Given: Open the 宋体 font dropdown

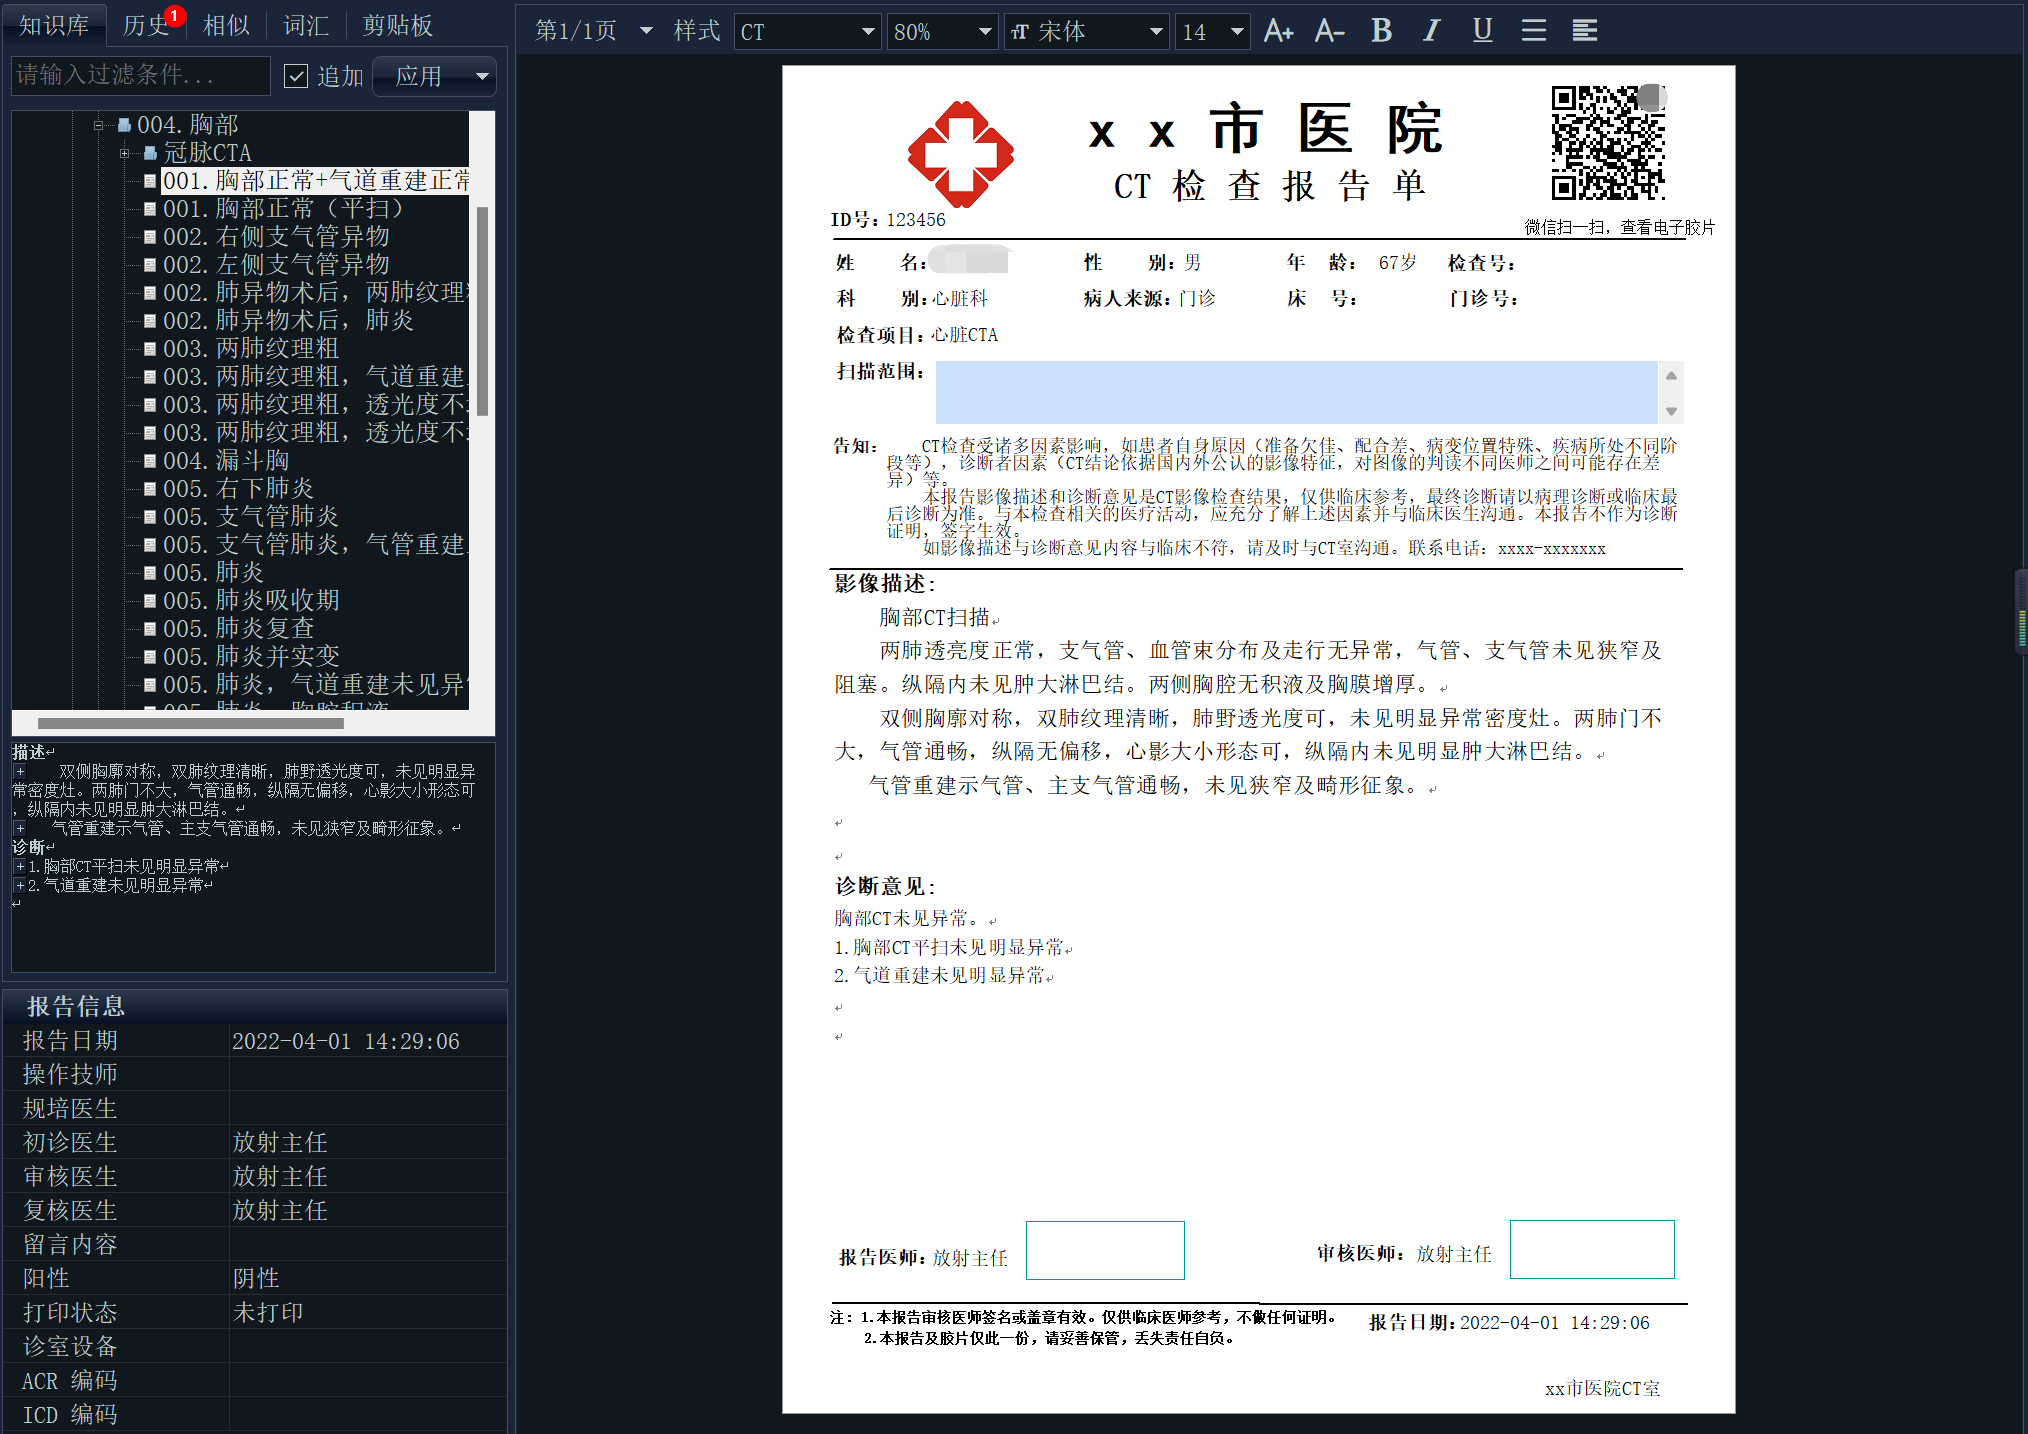Looking at the screenshot, I should click(1087, 32).
